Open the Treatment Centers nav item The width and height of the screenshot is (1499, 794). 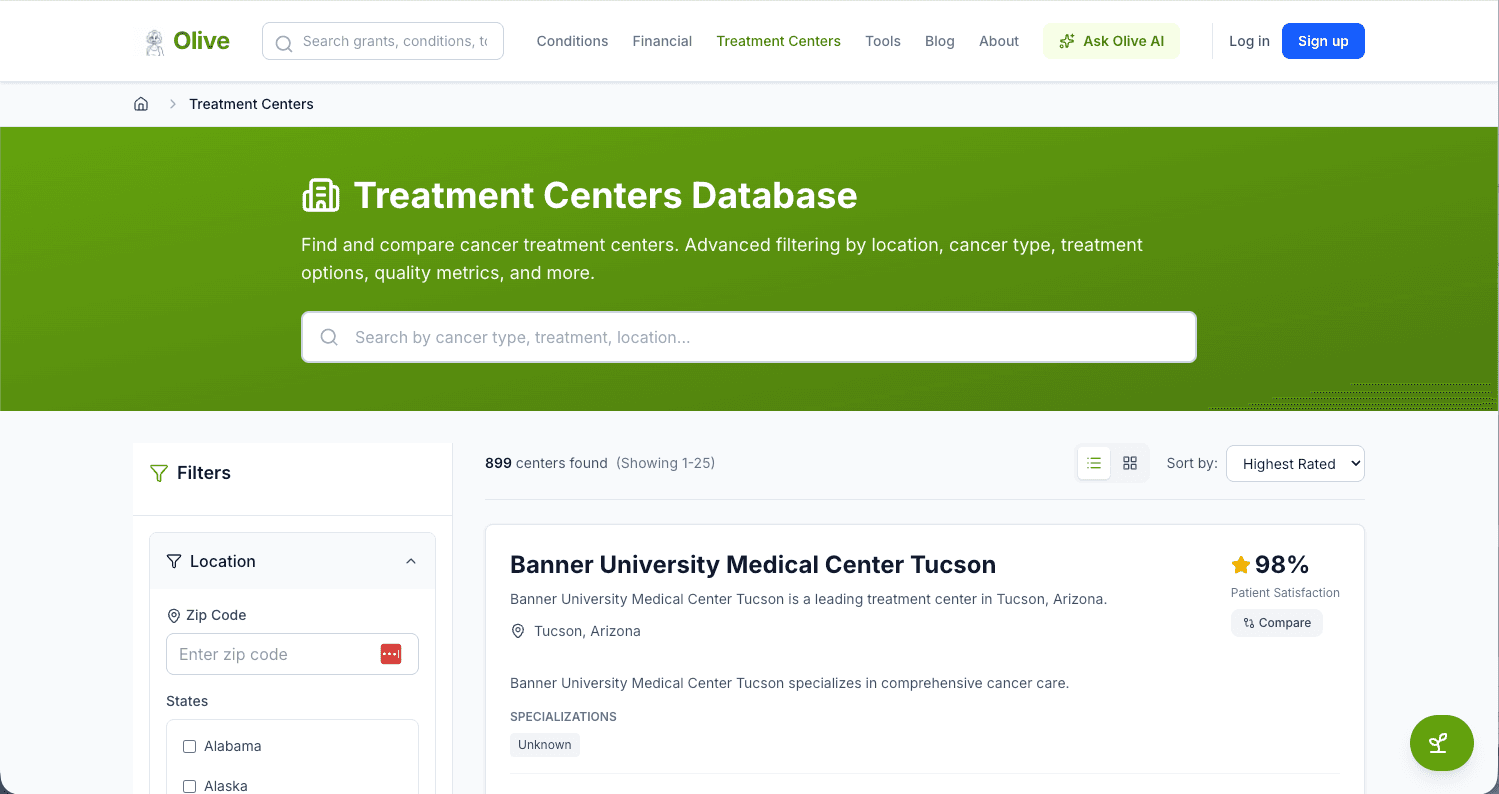(778, 41)
